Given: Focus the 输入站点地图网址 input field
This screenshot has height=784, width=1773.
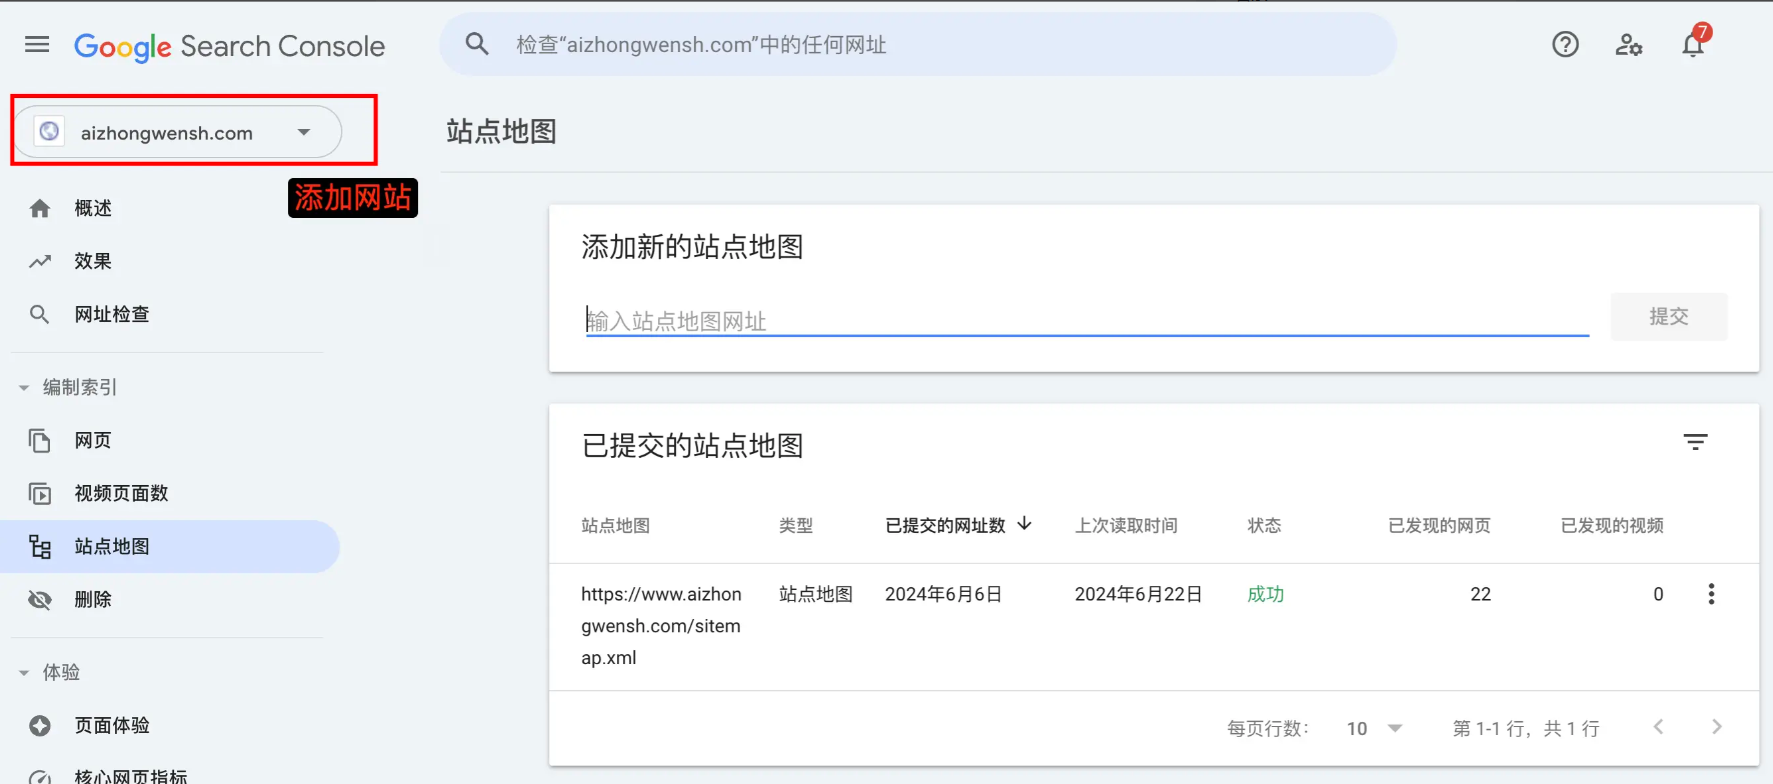Looking at the screenshot, I should 1087,320.
